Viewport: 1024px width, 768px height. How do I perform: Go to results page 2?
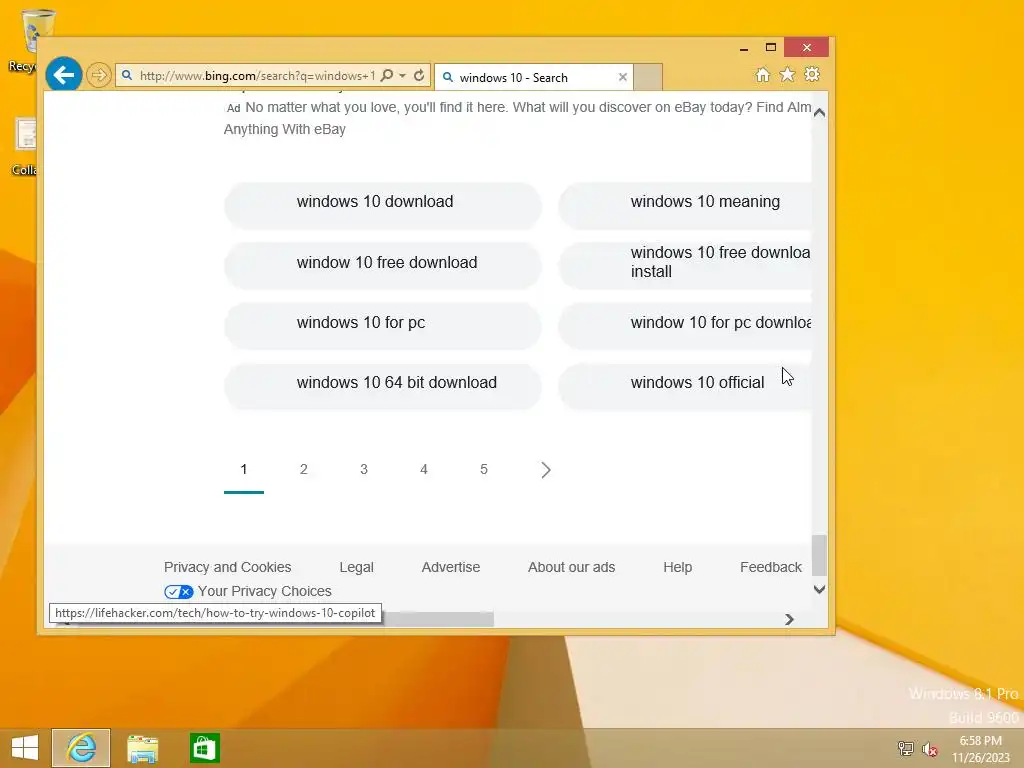(304, 470)
